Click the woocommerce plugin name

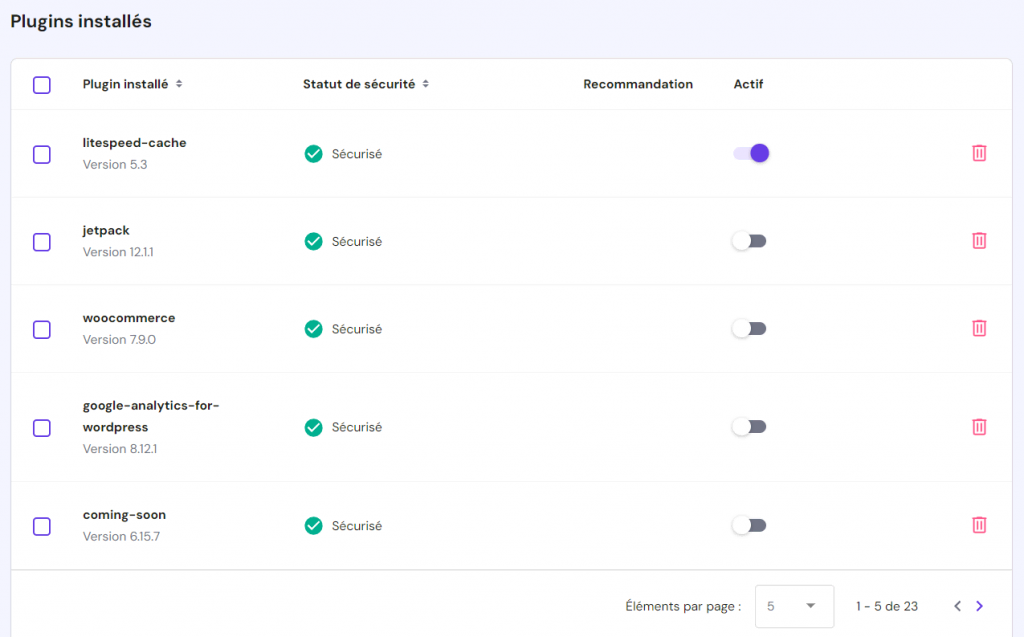click(129, 318)
